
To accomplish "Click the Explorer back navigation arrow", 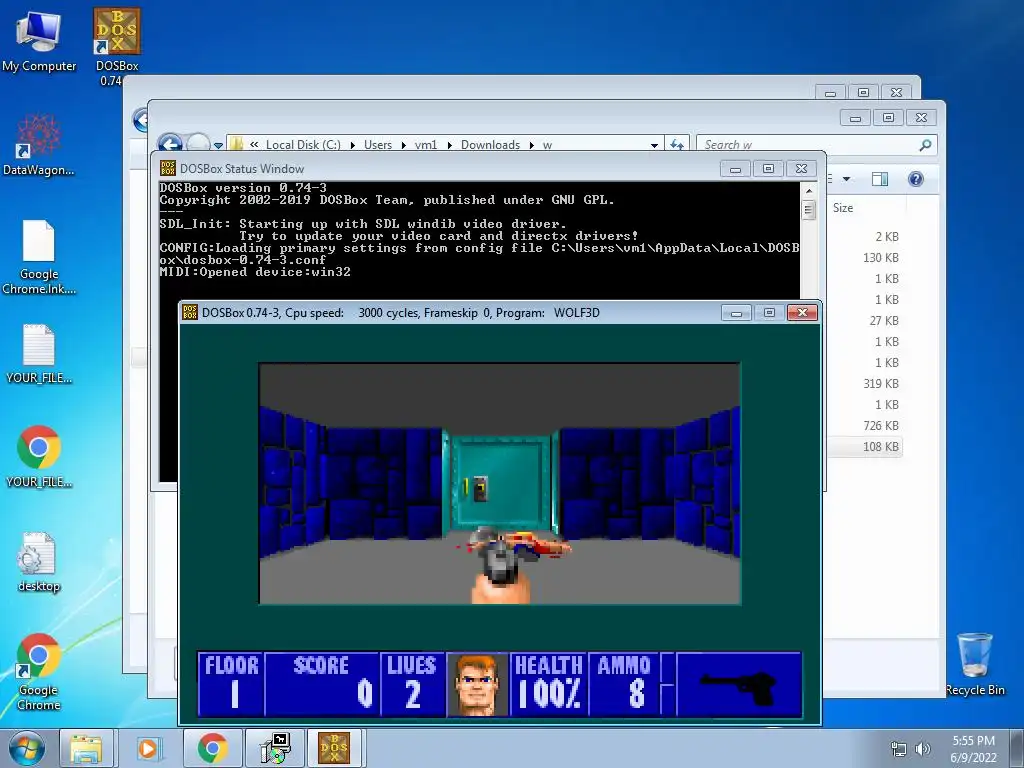I will 170,144.
